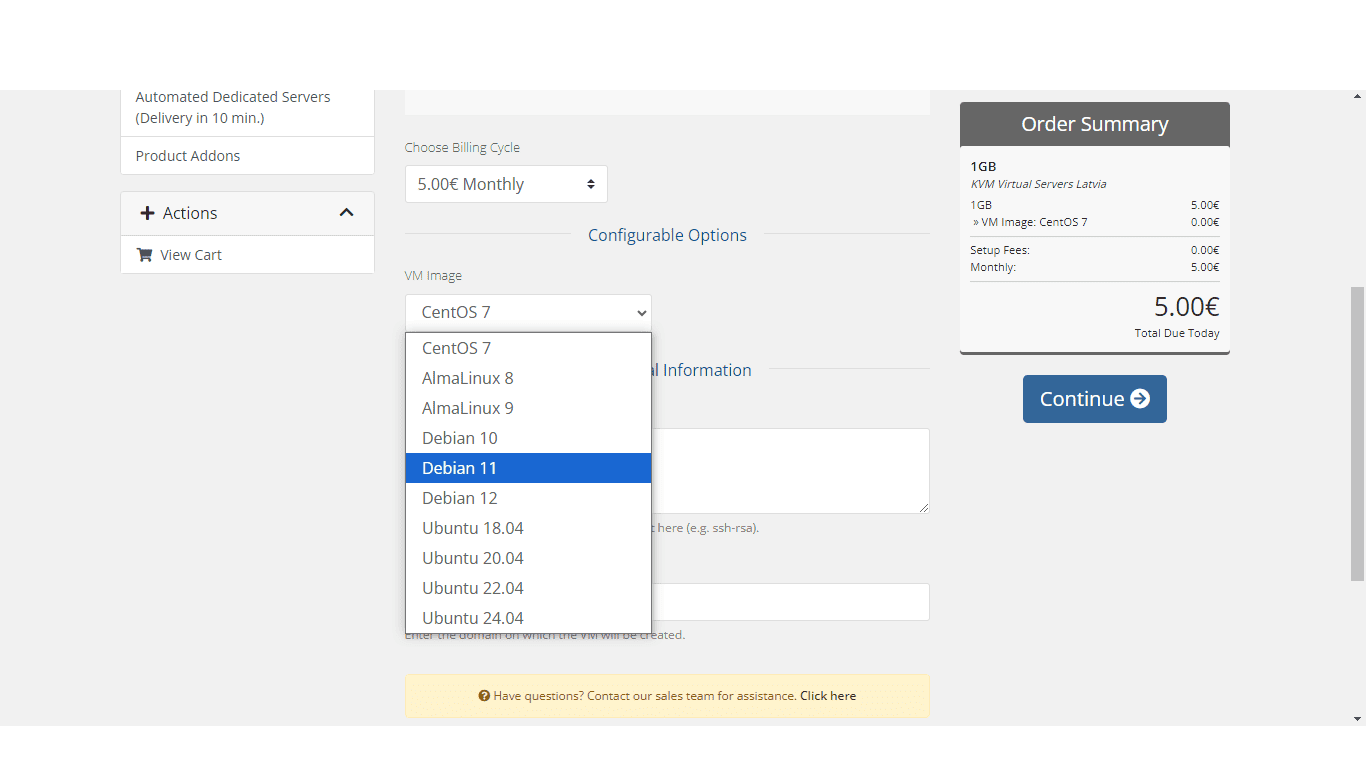Click the page scrollbar thumb
The image size is (1366, 768).
pos(1357,433)
